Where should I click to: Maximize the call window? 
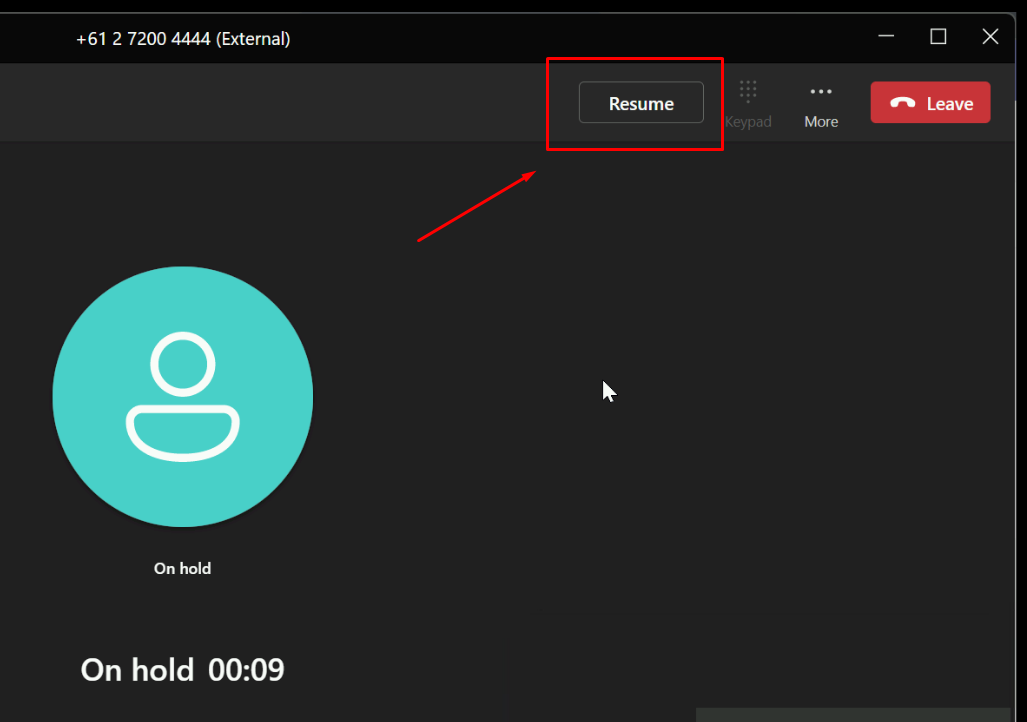pyautogui.click(x=938, y=37)
